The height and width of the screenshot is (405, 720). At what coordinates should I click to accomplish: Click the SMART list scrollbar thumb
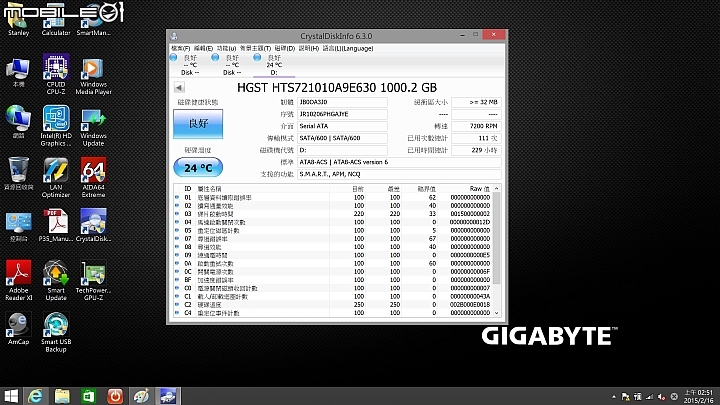(x=496, y=238)
